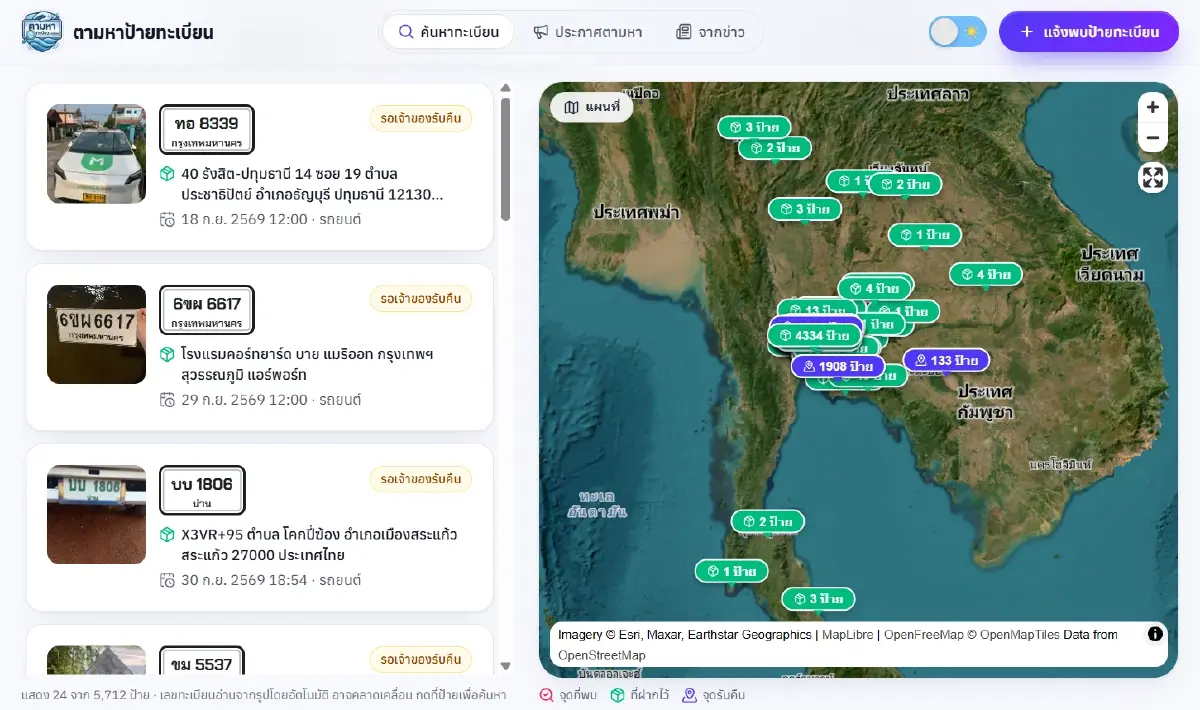Click the แผนที่ map style button
This screenshot has width=1200, height=710.
click(591, 107)
